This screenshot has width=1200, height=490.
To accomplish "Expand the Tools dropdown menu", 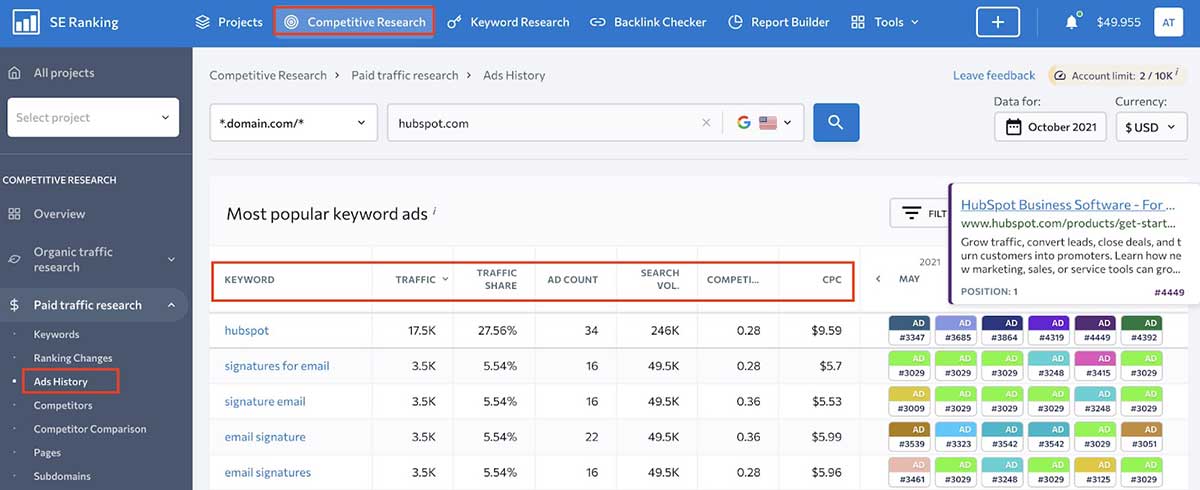I will pos(884,21).
